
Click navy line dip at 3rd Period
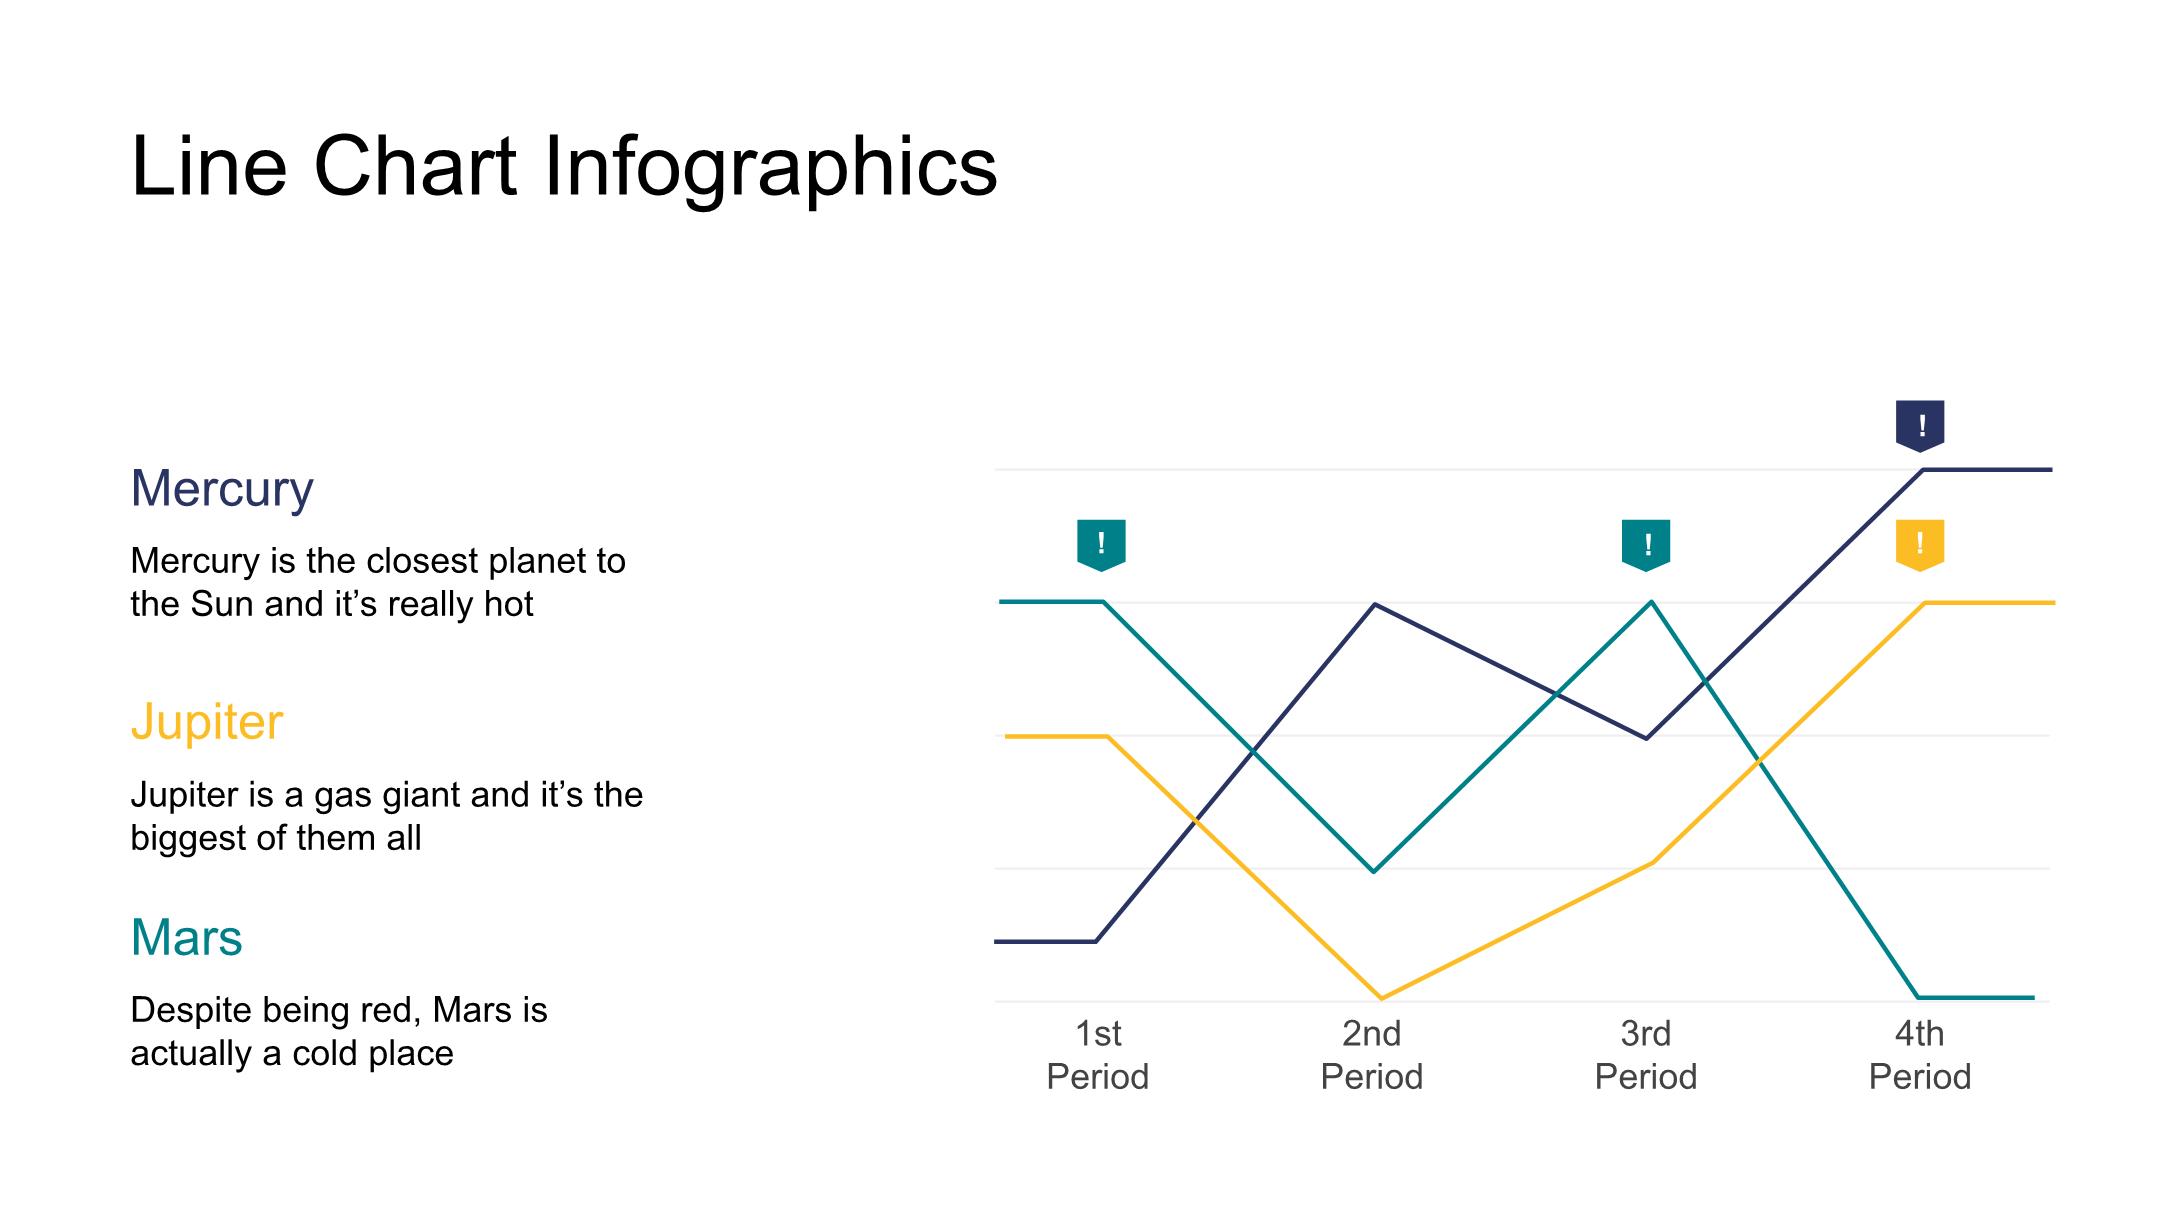click(1646, 738)
